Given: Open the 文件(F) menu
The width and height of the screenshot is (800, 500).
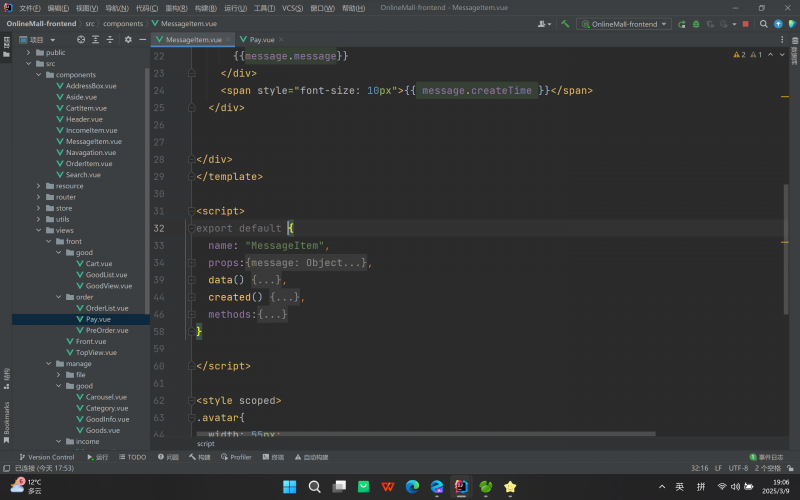Looking at the screenshot, I should pyautogui.click(x=30, y=8).
